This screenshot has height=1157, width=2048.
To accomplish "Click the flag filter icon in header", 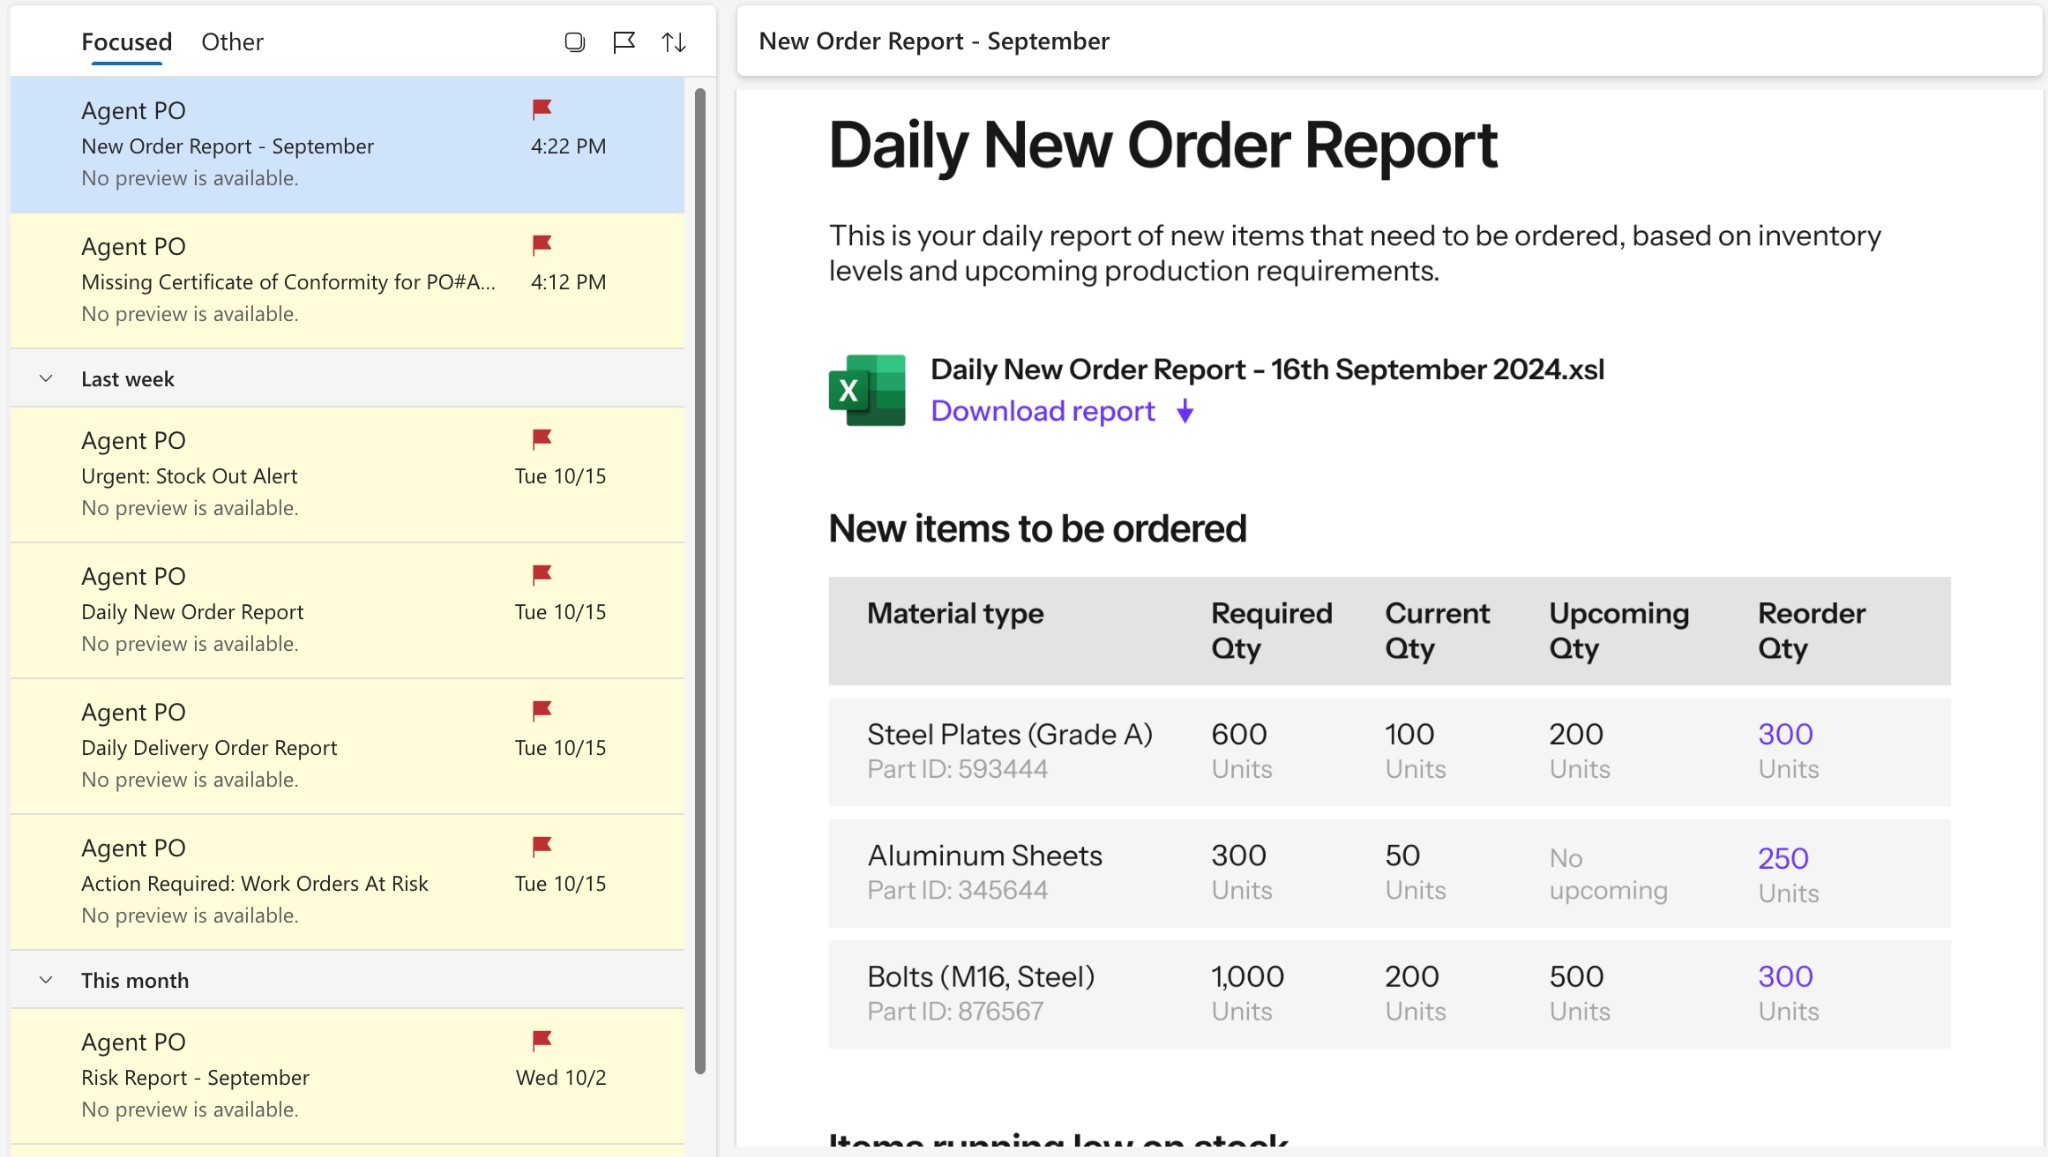I will click(624, 42).
